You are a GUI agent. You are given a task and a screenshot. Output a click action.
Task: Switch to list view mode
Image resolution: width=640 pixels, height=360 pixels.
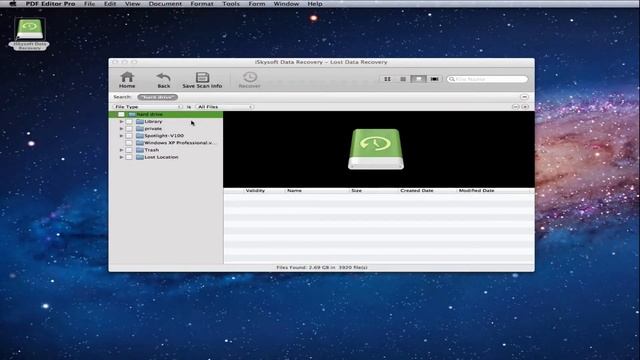click(x=403, y=79)
